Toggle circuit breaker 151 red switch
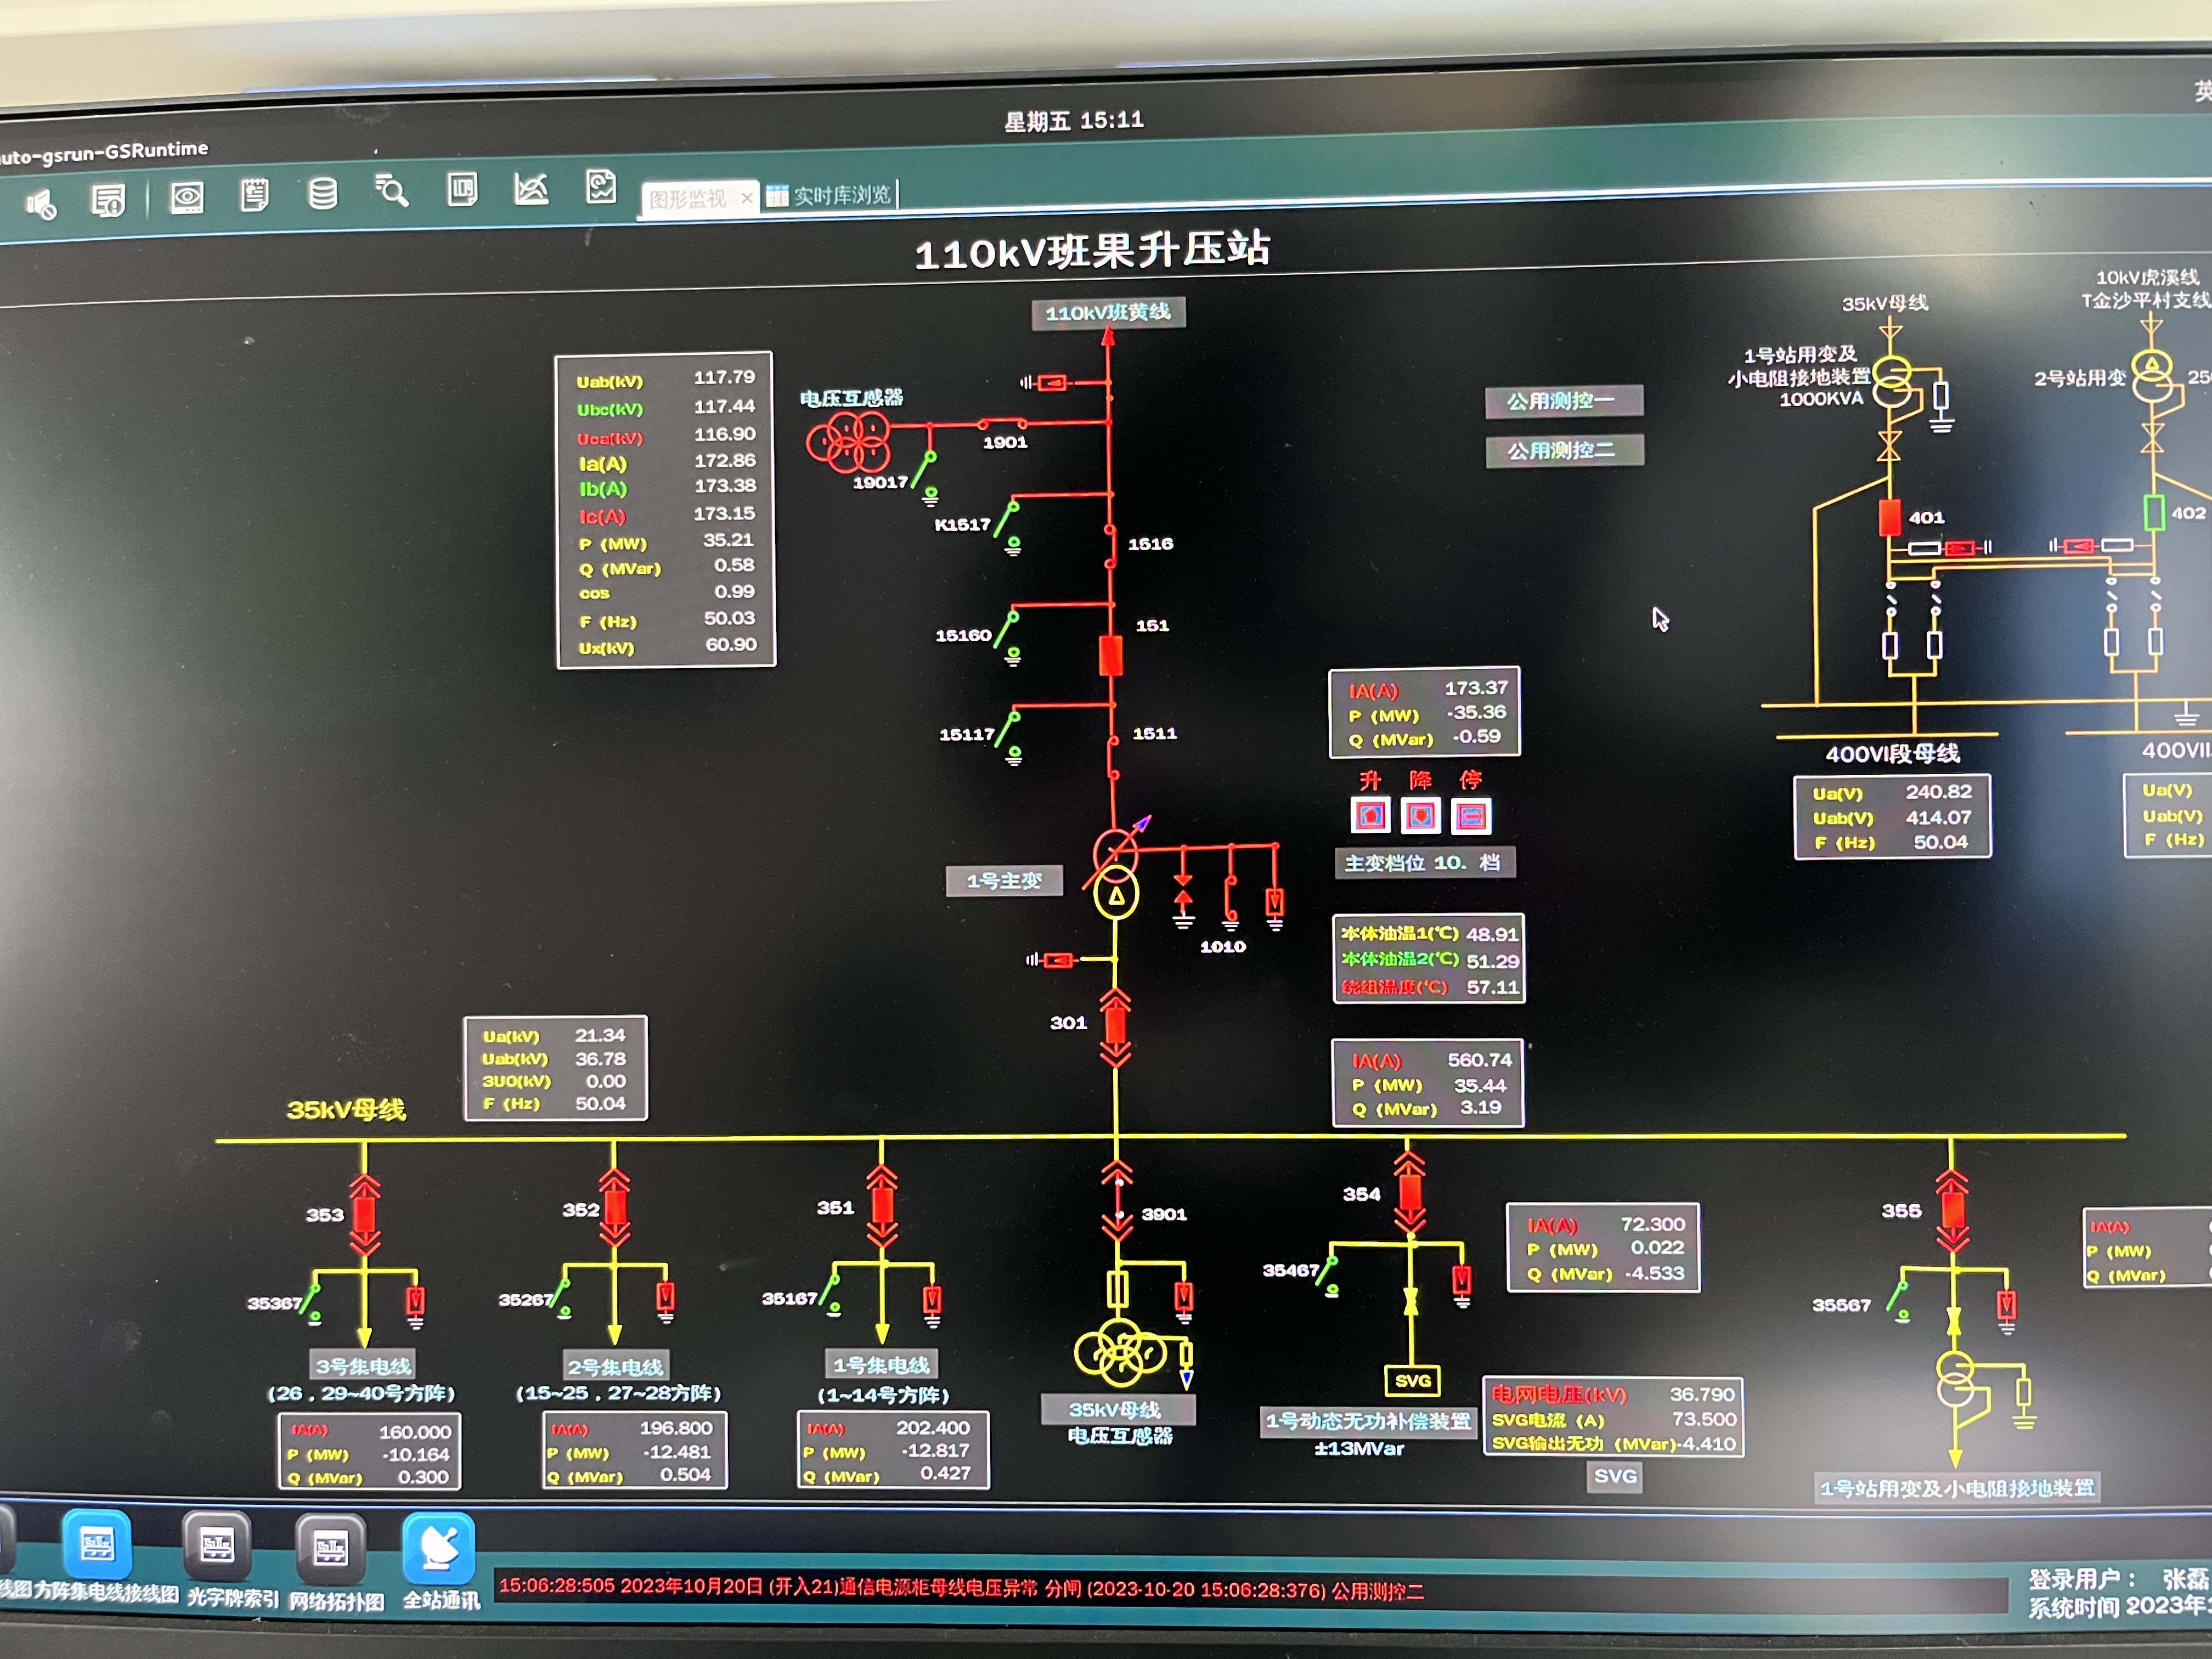Screen dimensions: 2212x1659 click(x=1110, y=655)
